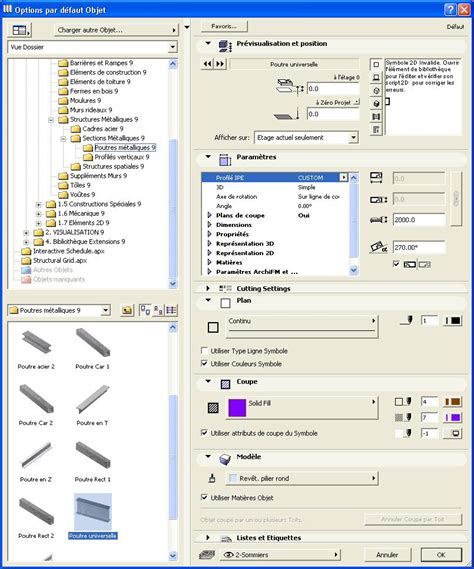Click the purple Solid Fill color swatch
Image resolution: width=474 pixels, height=569 pixels.
coord(237,408)
